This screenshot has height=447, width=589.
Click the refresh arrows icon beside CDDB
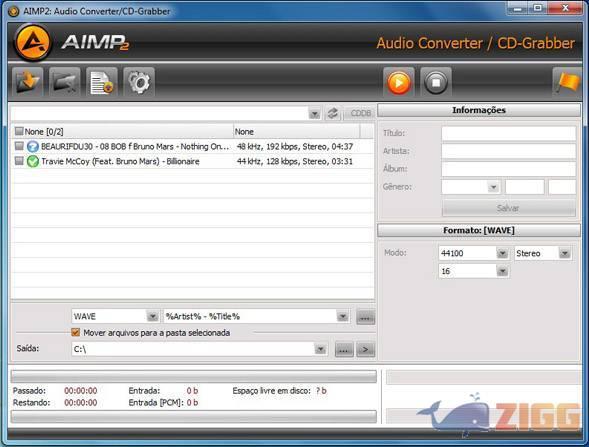click(x=333, y=113)
